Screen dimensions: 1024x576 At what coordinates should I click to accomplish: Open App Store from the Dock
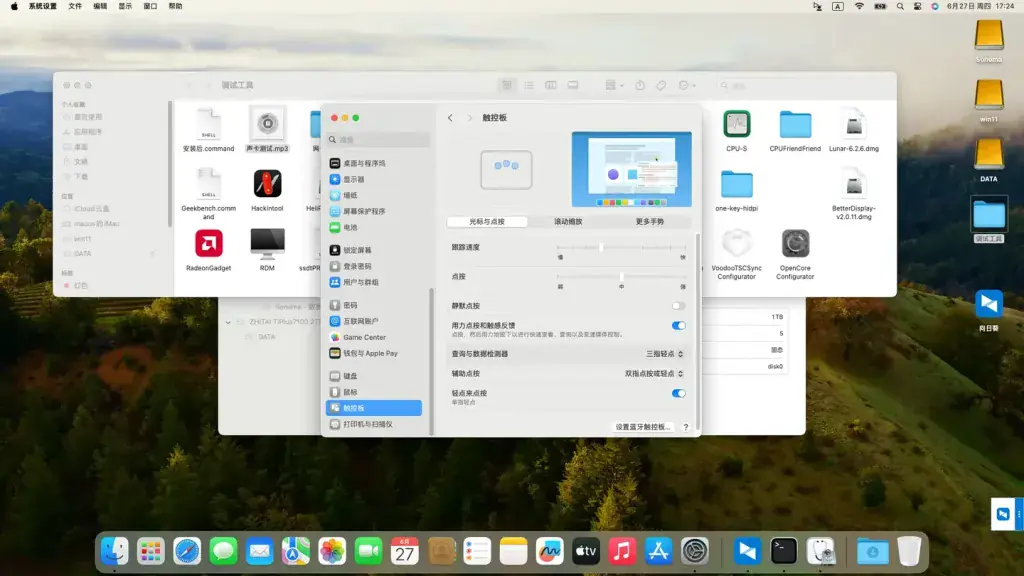[658, 552]
